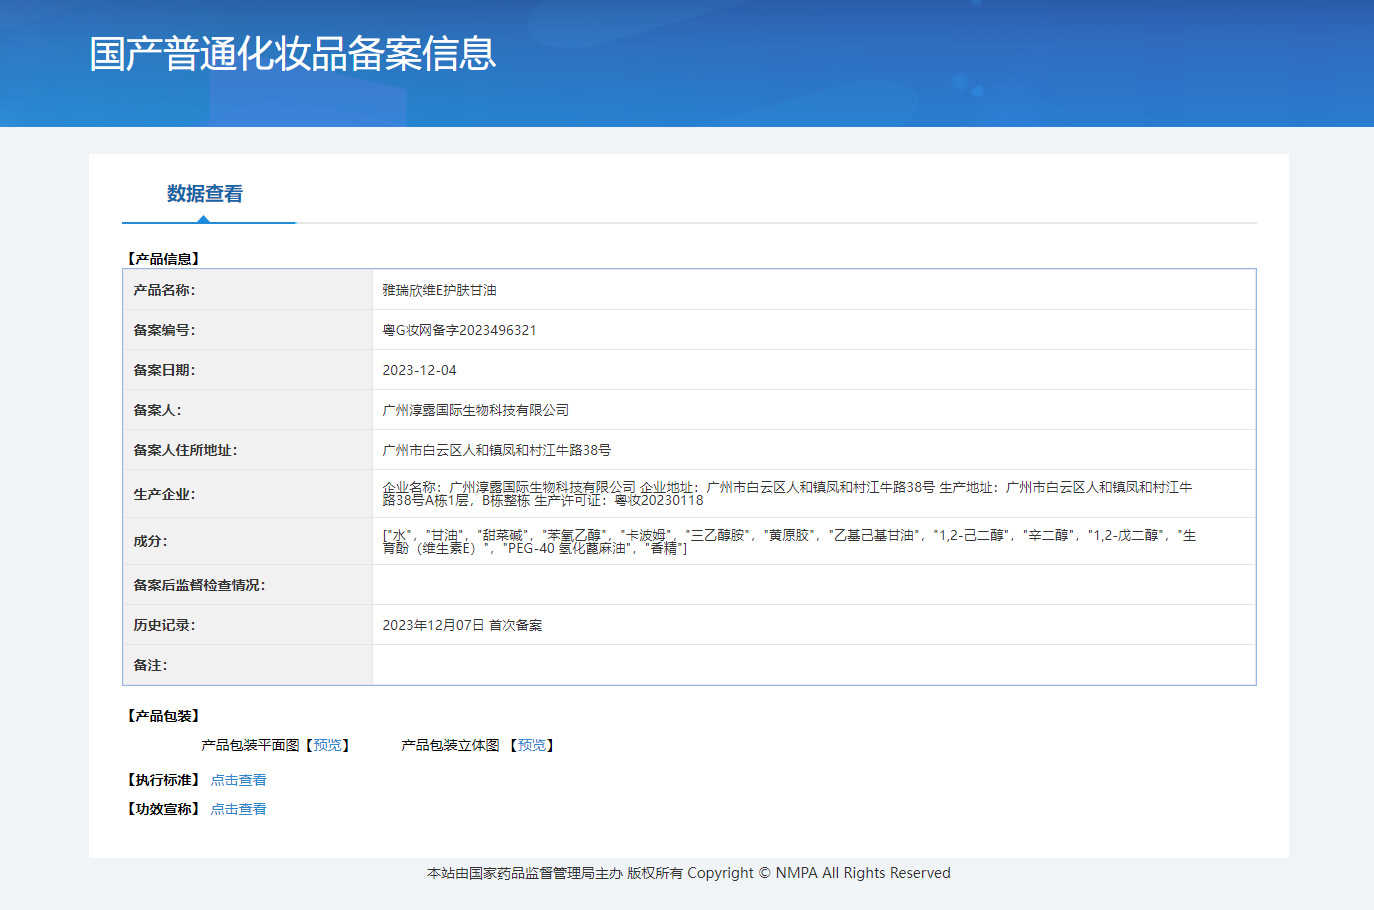Click the 生产企业 details text
This screenshot has width=1374, height=910.
click(786, 494)
